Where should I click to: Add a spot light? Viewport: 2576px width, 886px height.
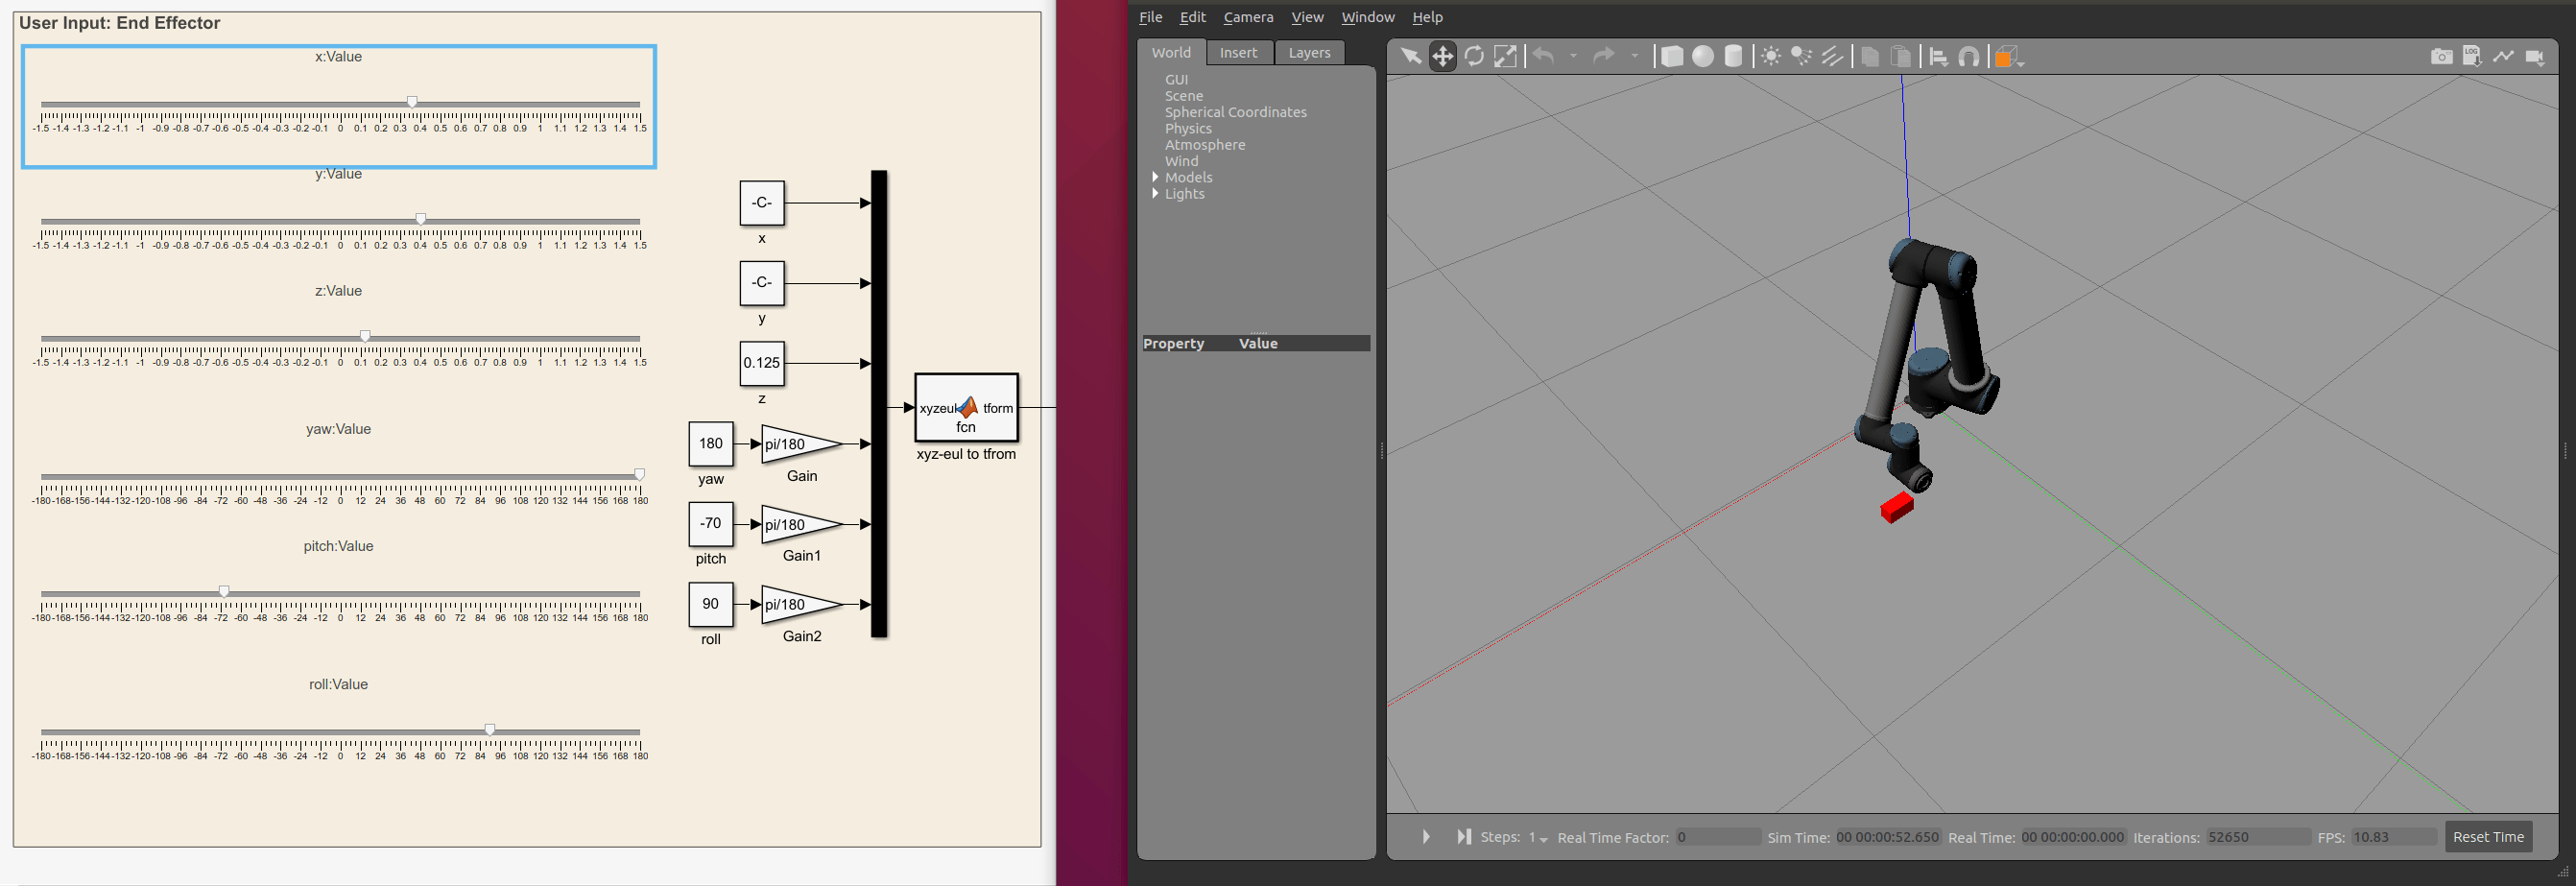click(x=1801, y=56)
